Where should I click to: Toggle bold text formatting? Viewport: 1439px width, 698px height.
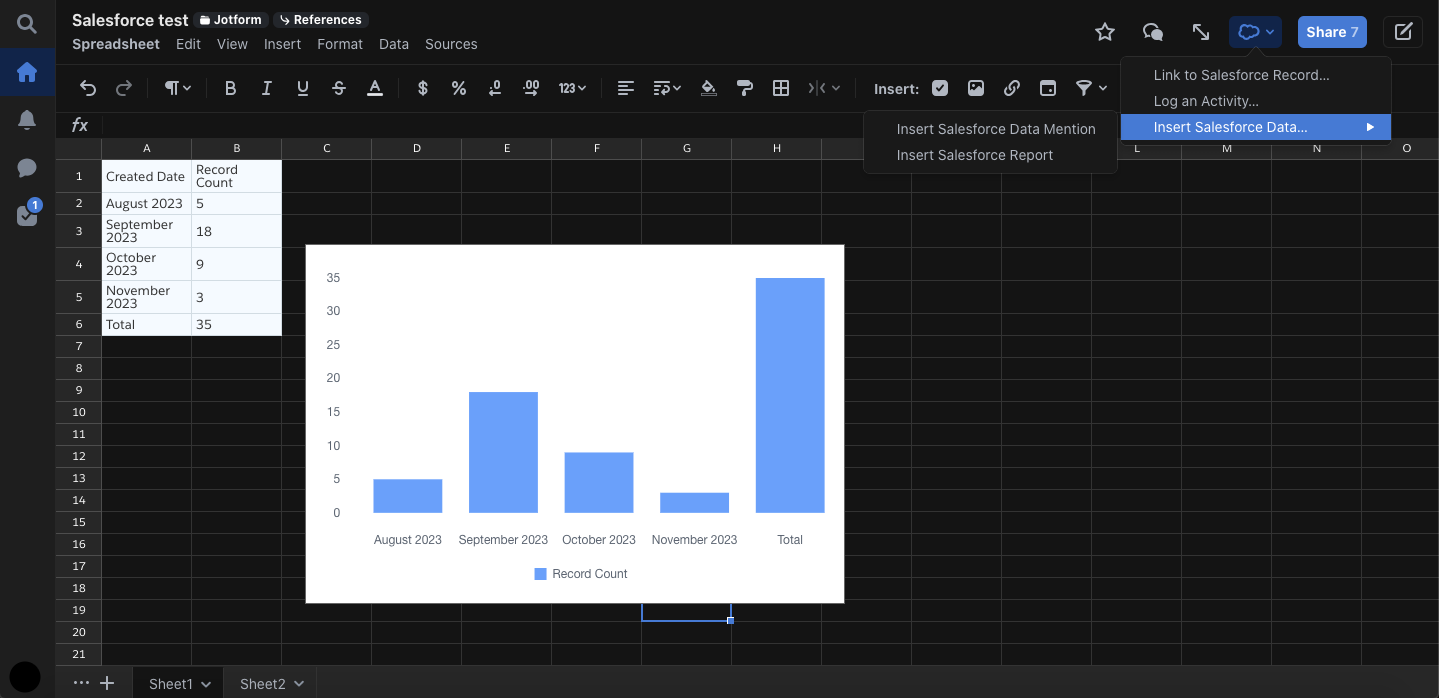click(230, 88)
